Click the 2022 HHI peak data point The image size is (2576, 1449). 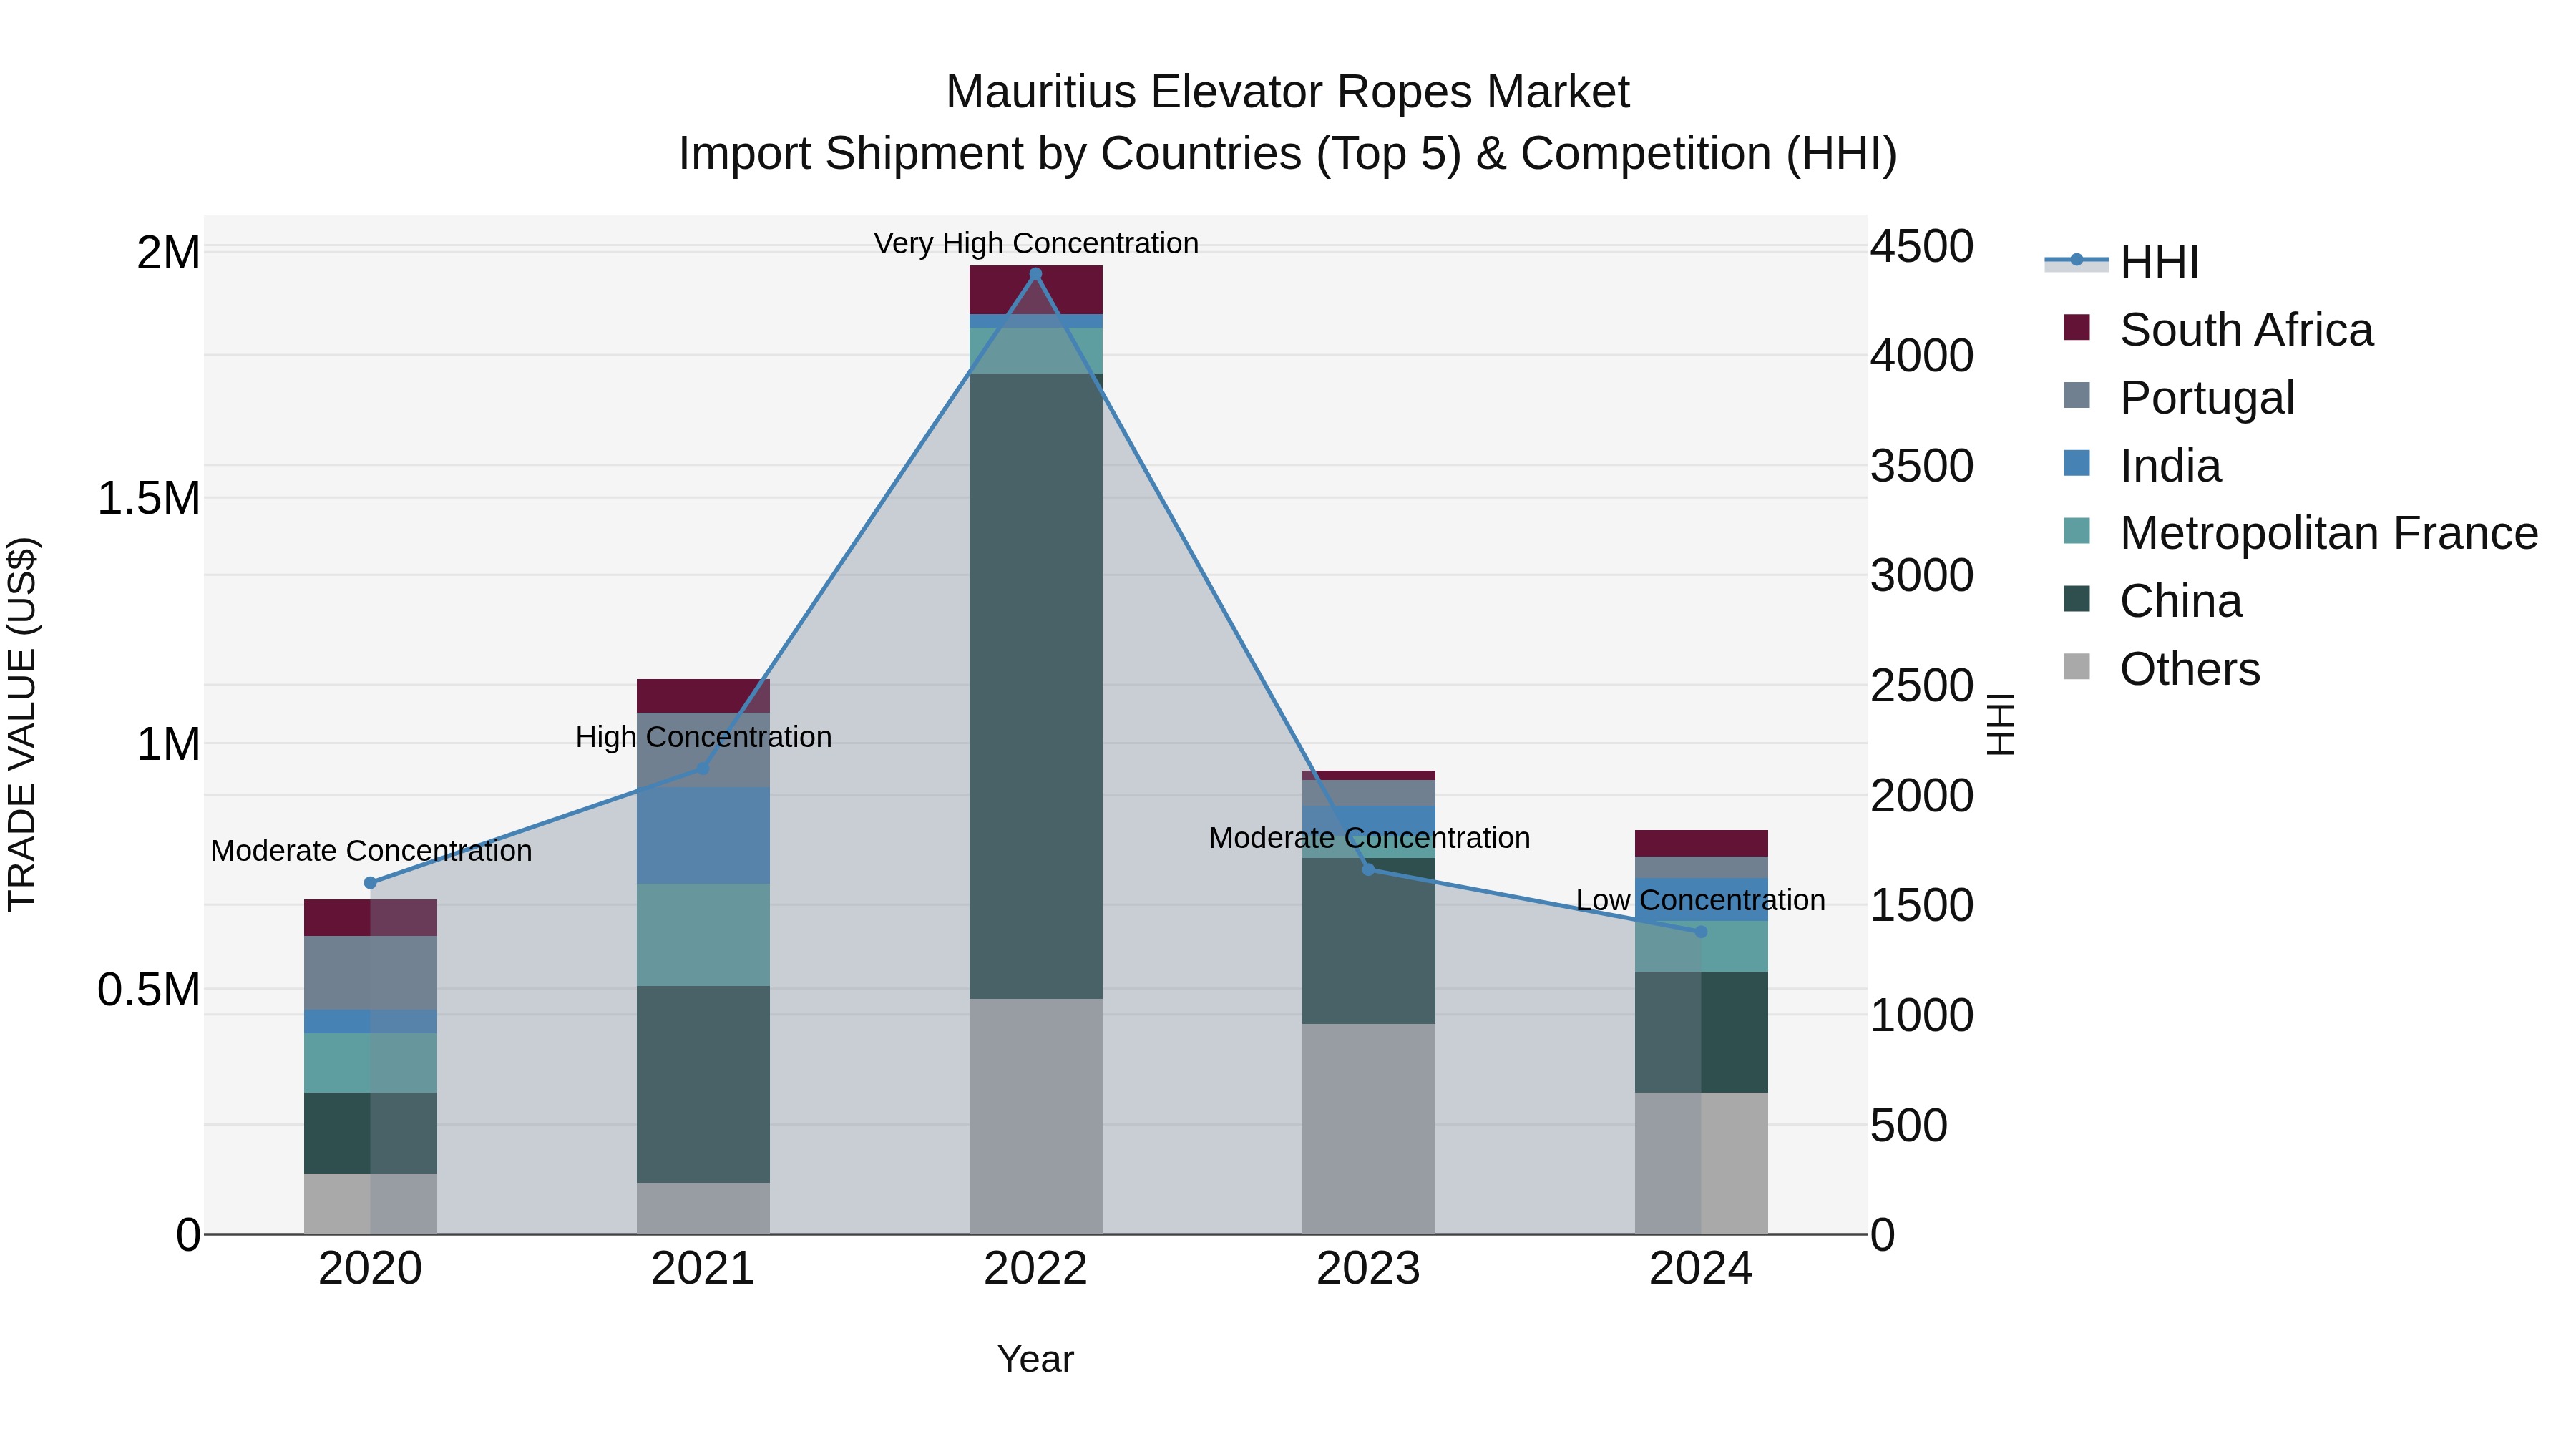coord(1035,274)
